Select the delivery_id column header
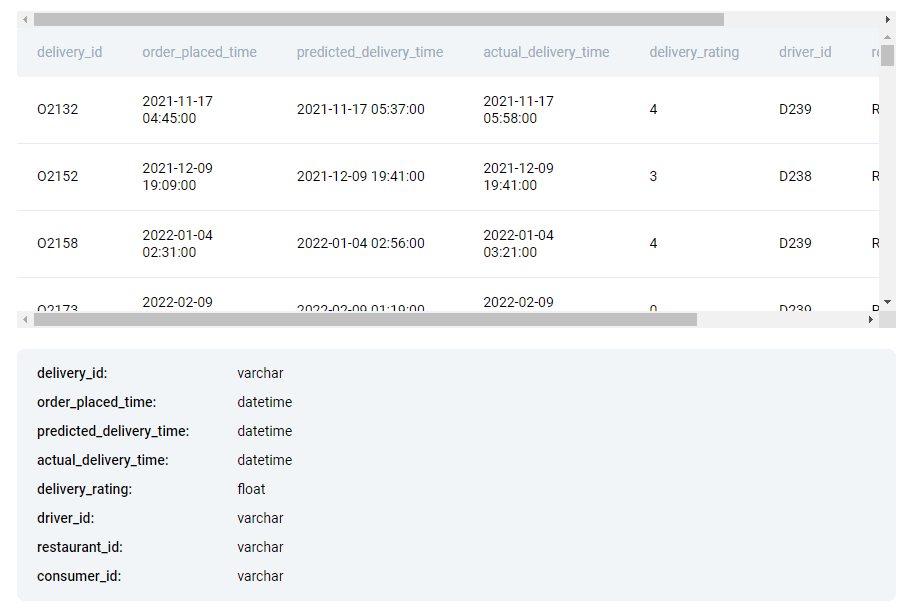The height and width of the screenshot is (615, 910). [69, 52]
